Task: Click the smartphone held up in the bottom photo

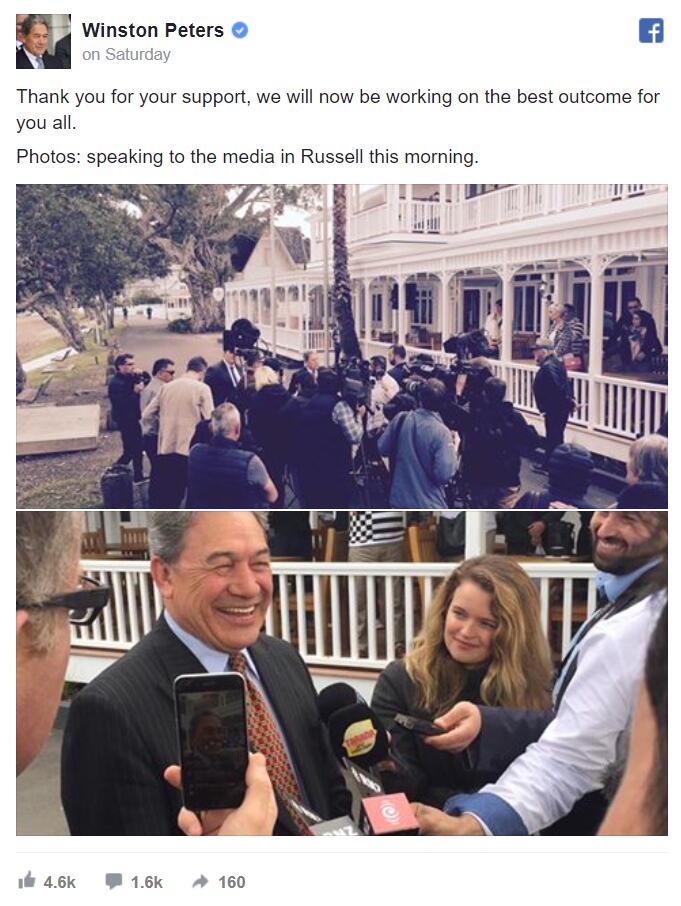Action: (211, 742)
